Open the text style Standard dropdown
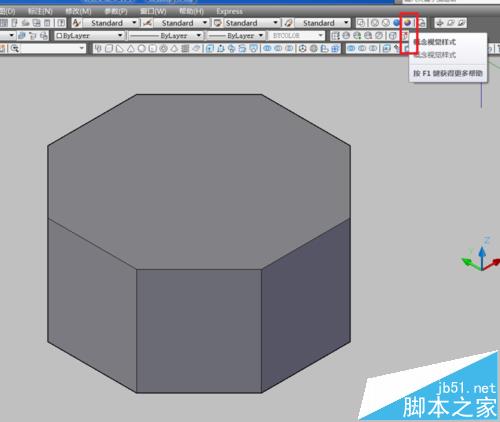Image resolution: width=500 pixels, height=422 pixels. pyautogui.click(x=134, y=23)
